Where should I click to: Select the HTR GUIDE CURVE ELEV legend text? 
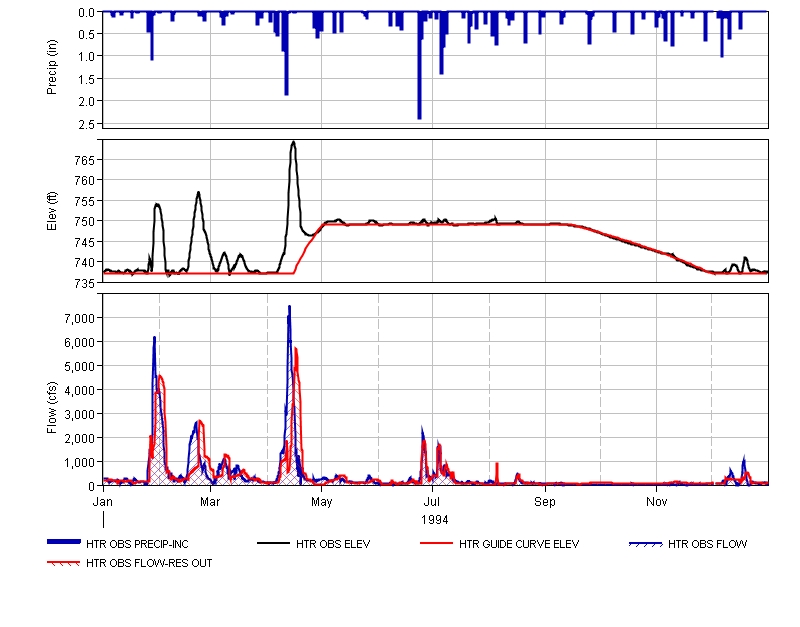point(519,545)
